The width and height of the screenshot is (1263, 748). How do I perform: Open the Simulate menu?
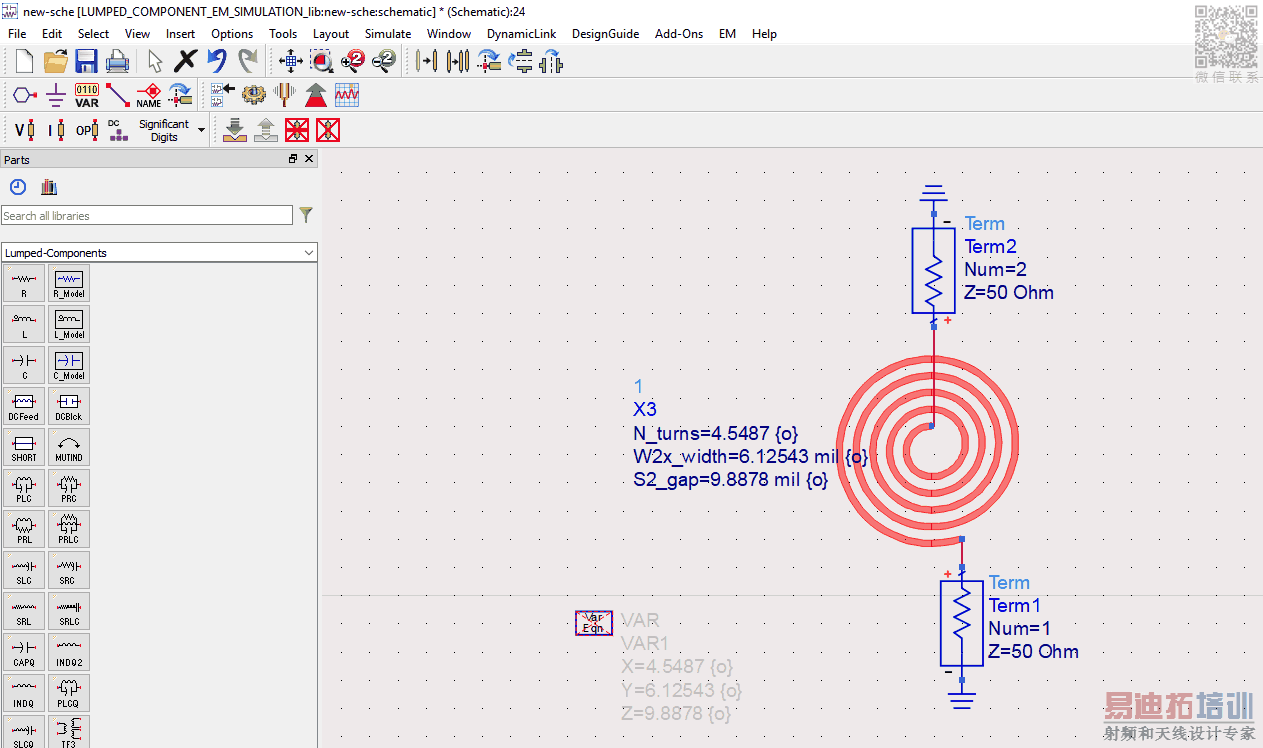pyautogui.click(x=387, y=33)
